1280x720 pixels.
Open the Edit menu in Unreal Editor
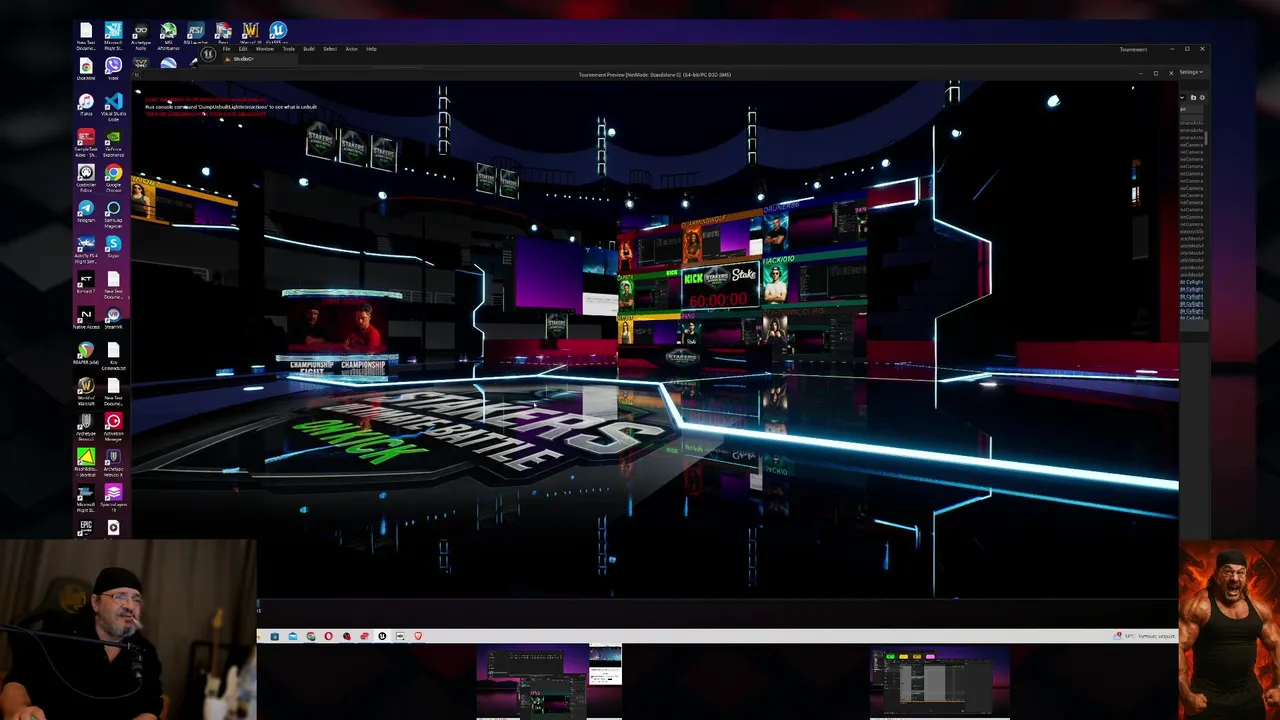click(x=243, y=49)
